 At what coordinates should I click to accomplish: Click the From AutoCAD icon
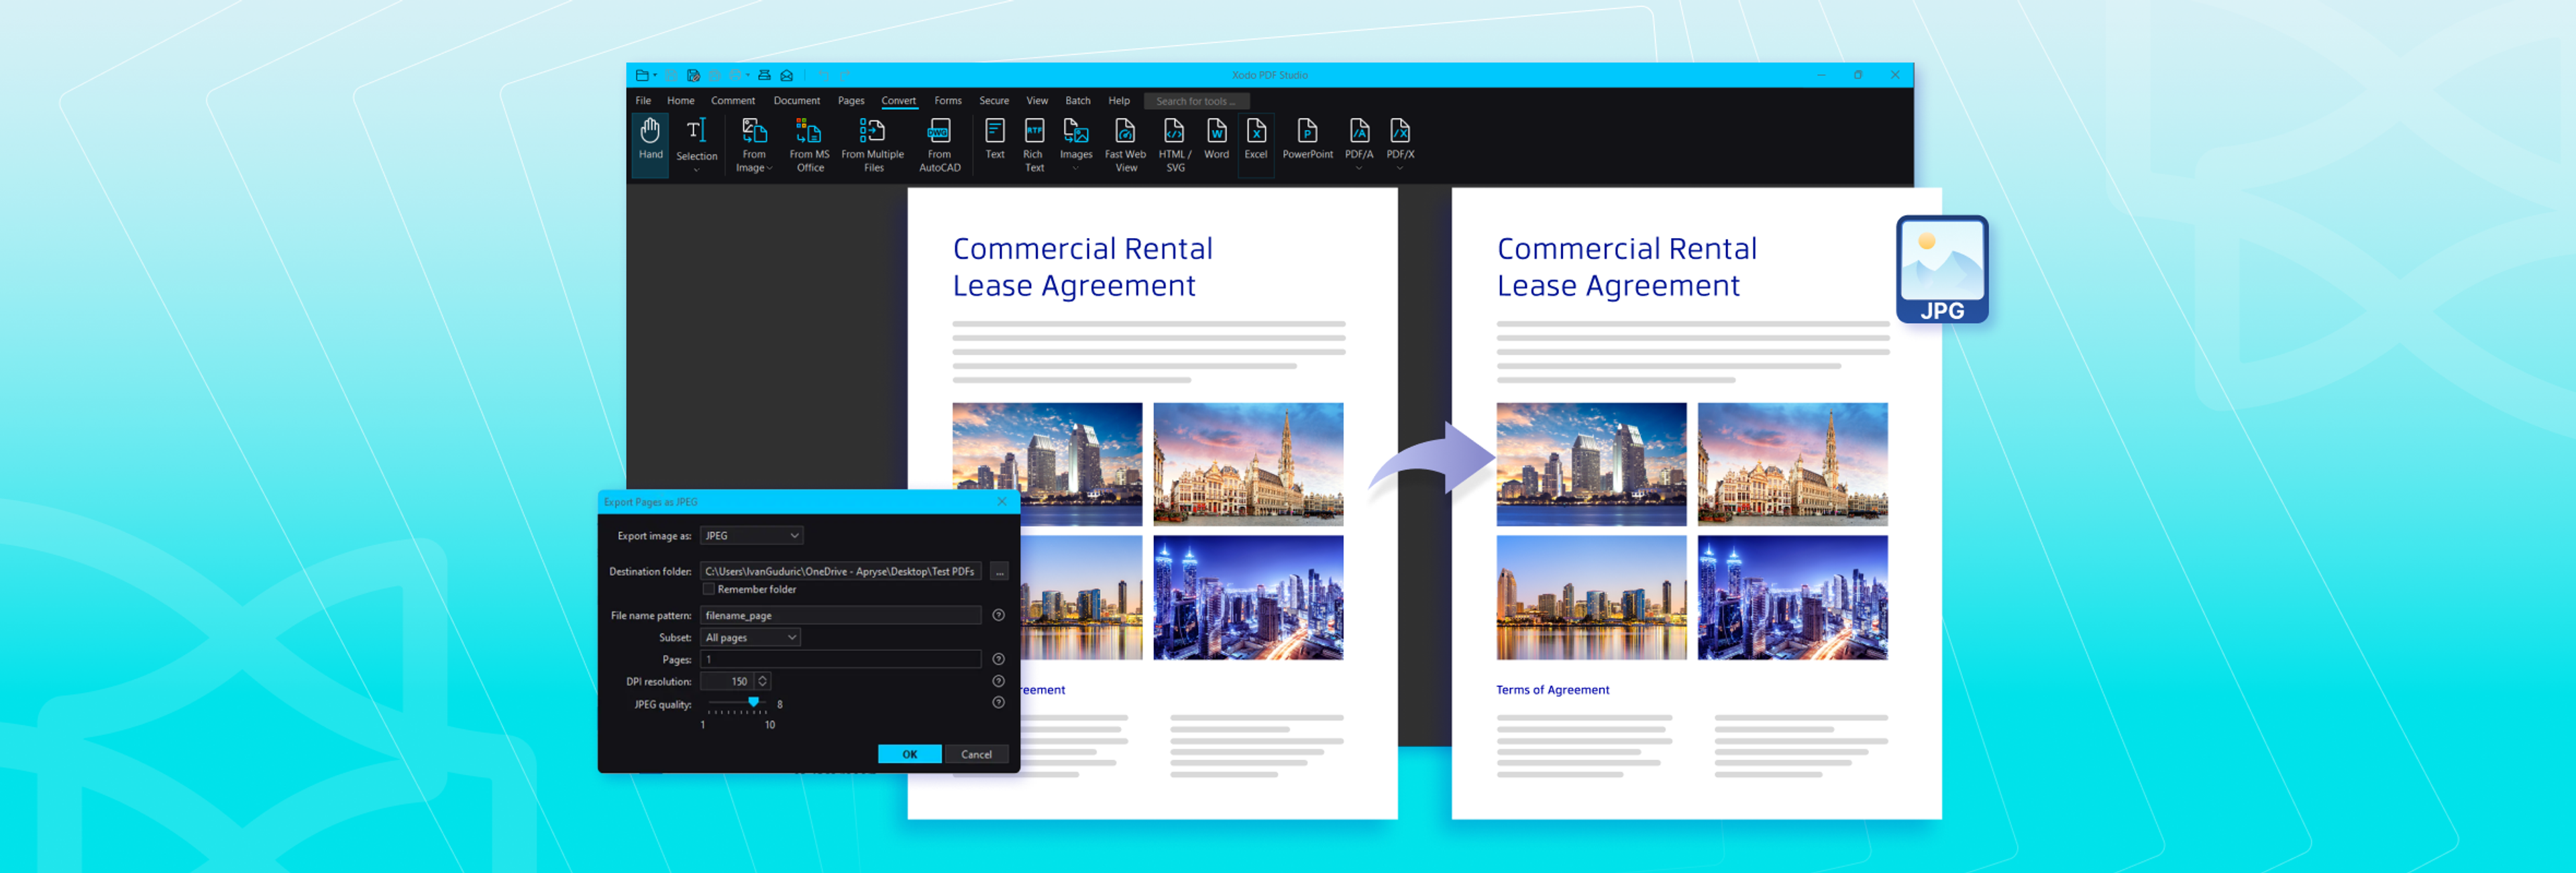[939, 145]
